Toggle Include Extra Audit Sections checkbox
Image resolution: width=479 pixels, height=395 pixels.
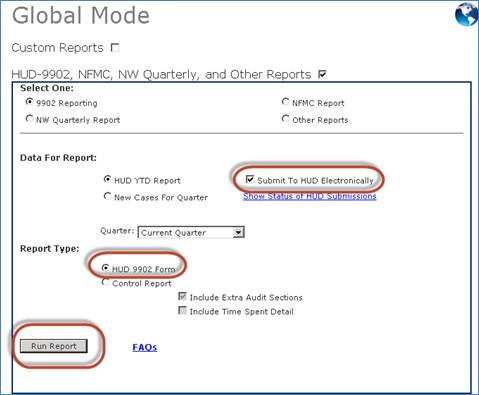tap(182, 296)
